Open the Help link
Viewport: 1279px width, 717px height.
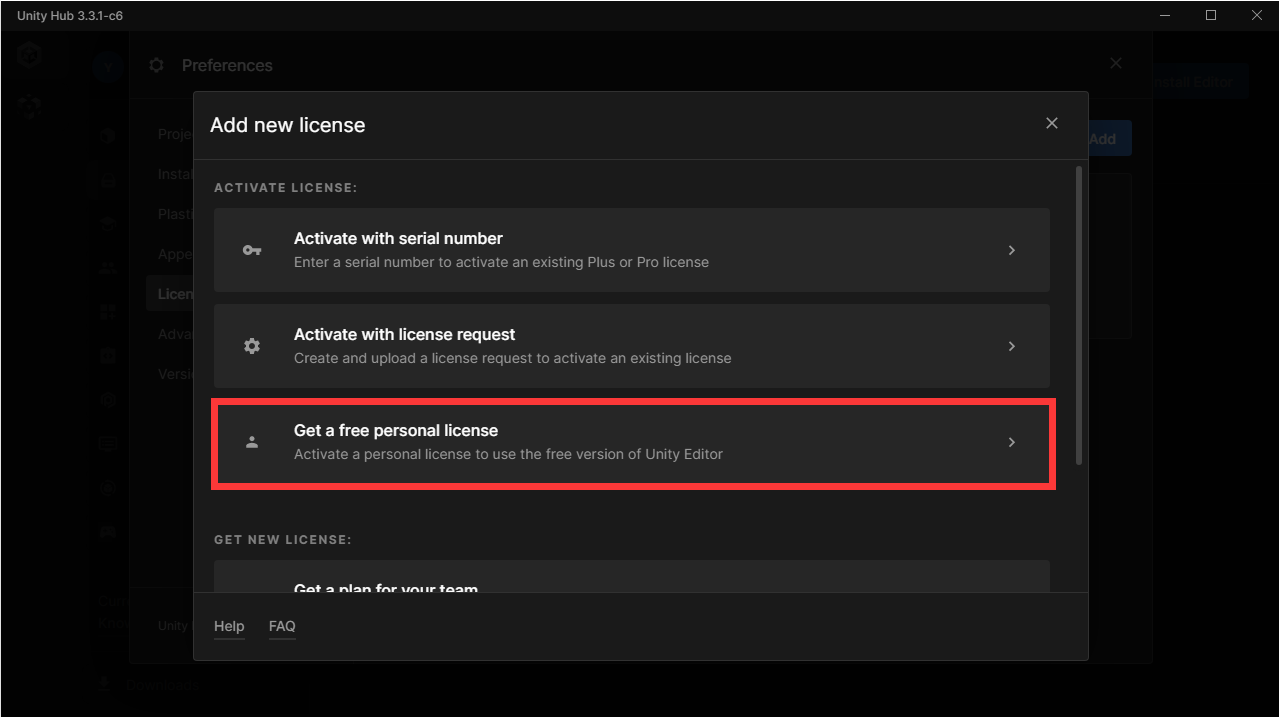pyautogui.click(x=229, y=626)
